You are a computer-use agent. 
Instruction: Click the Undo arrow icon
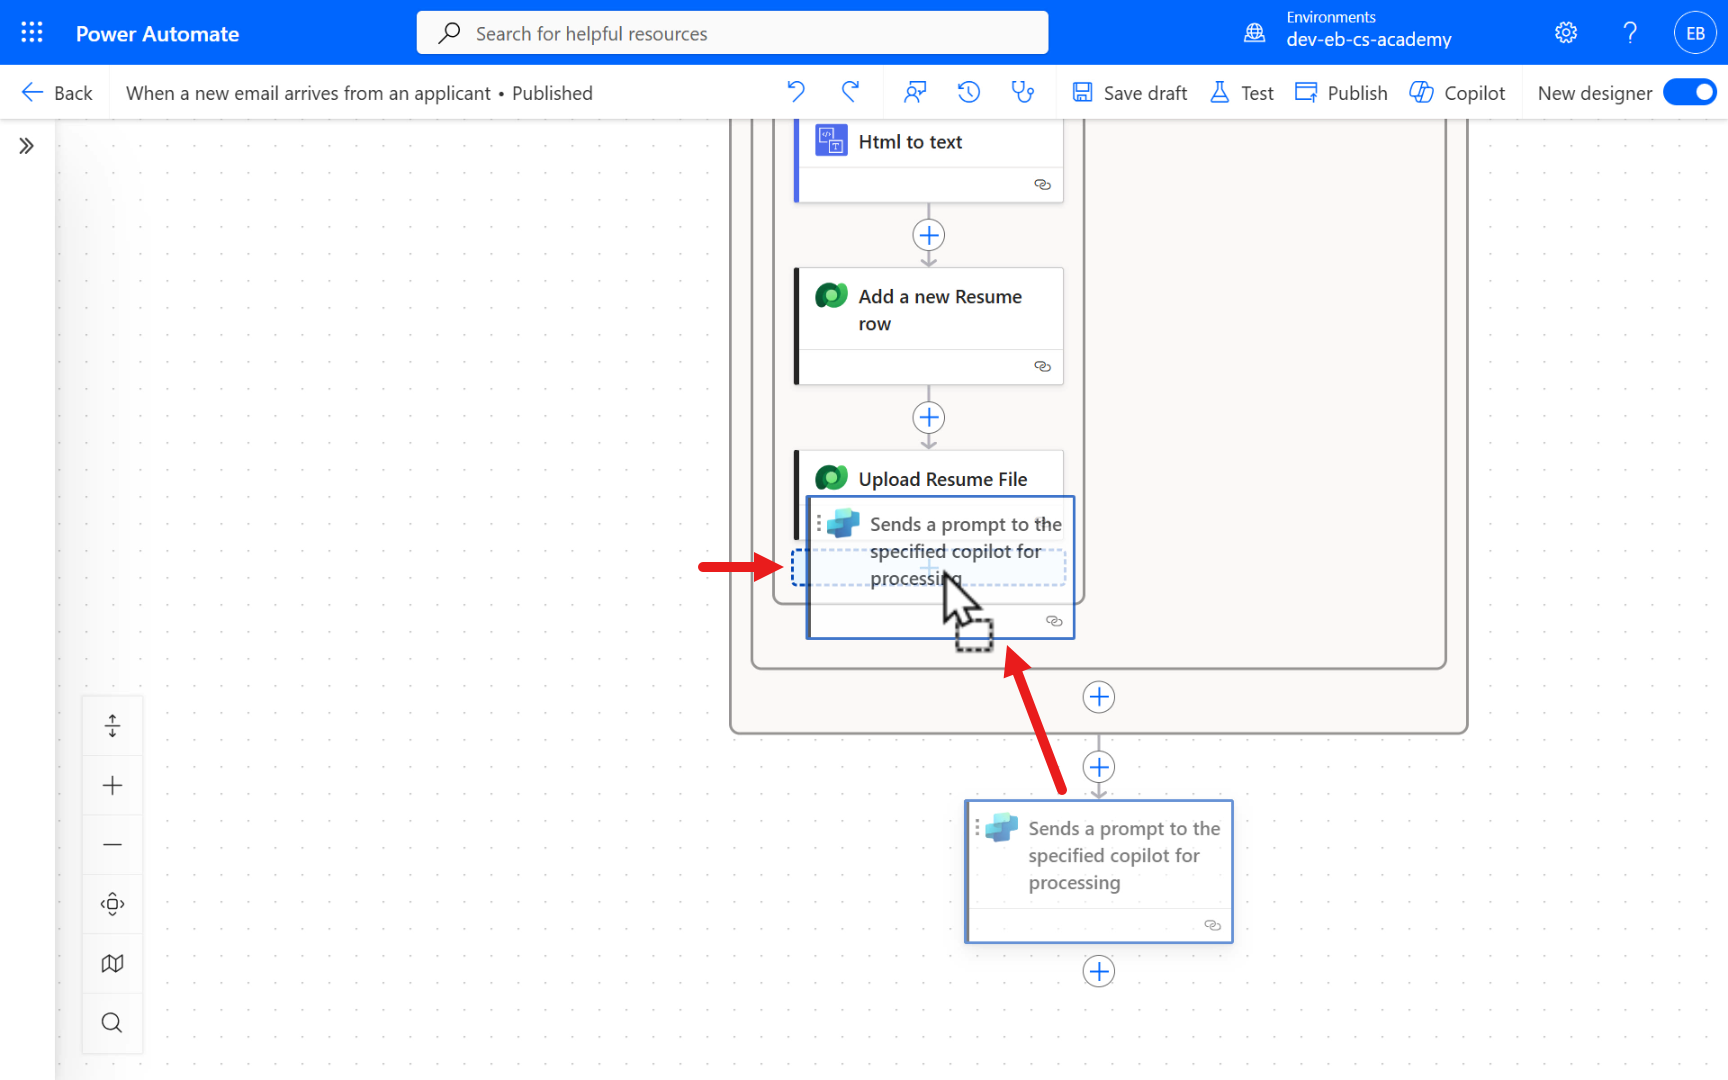click(796, 92)
